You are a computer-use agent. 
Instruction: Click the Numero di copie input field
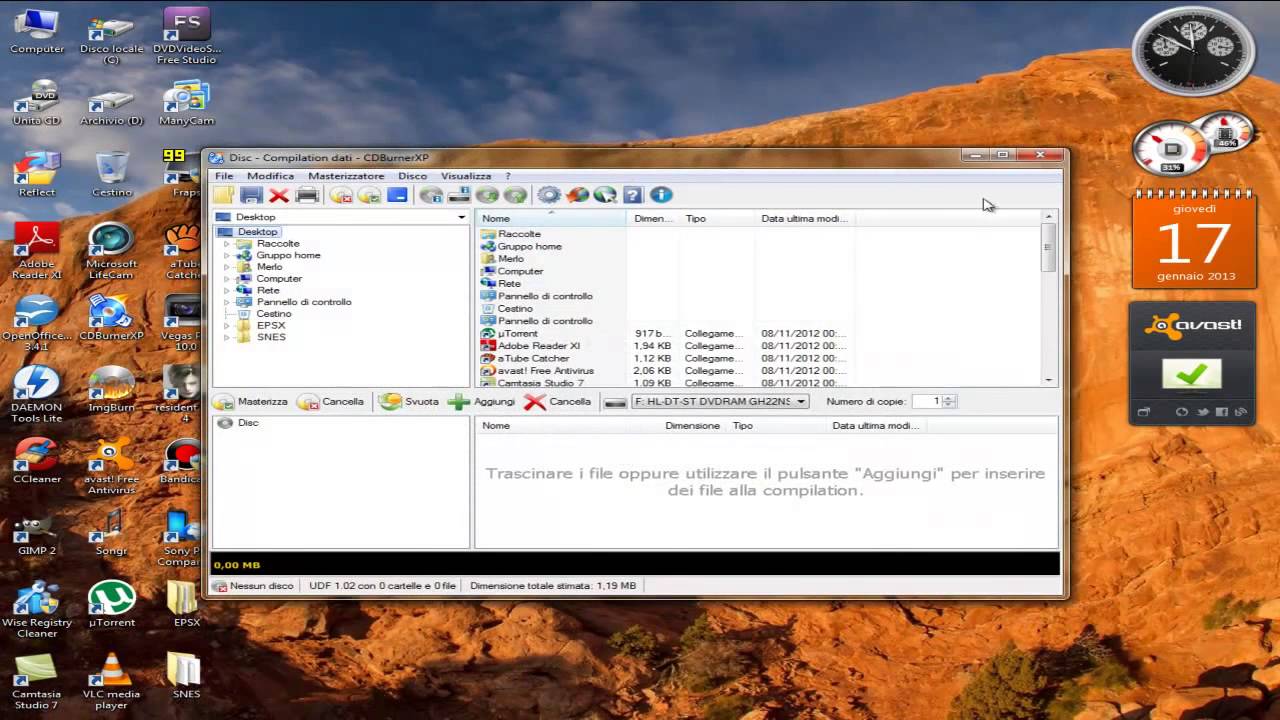[x=926, y=402]
